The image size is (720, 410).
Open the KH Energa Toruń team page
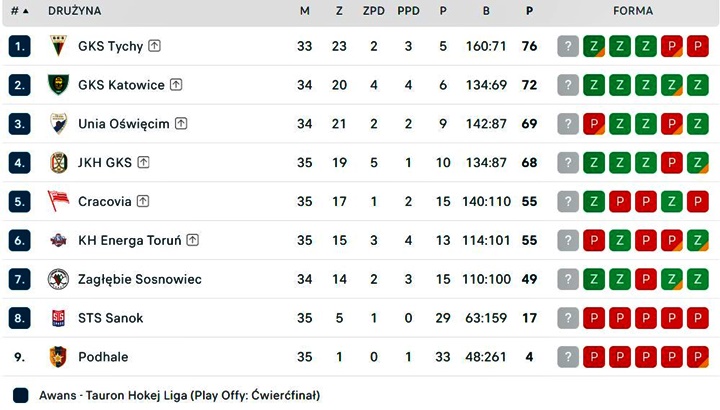(x=129, y=240)
